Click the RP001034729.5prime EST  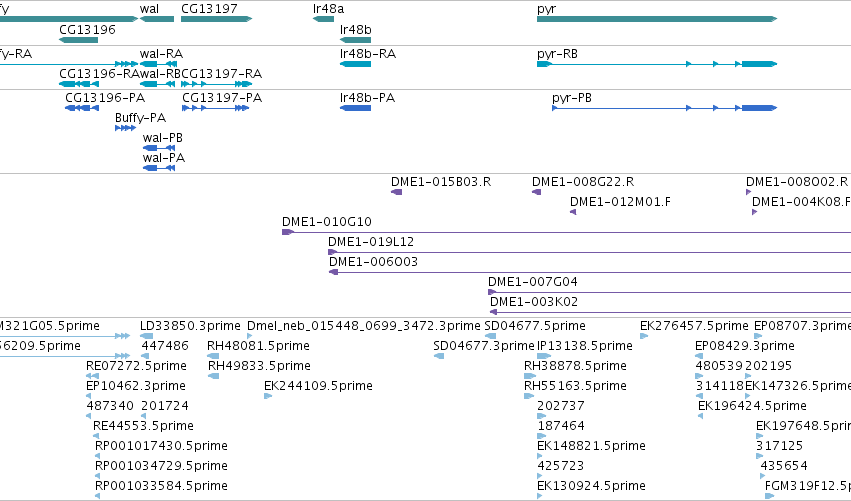(97, 476)
